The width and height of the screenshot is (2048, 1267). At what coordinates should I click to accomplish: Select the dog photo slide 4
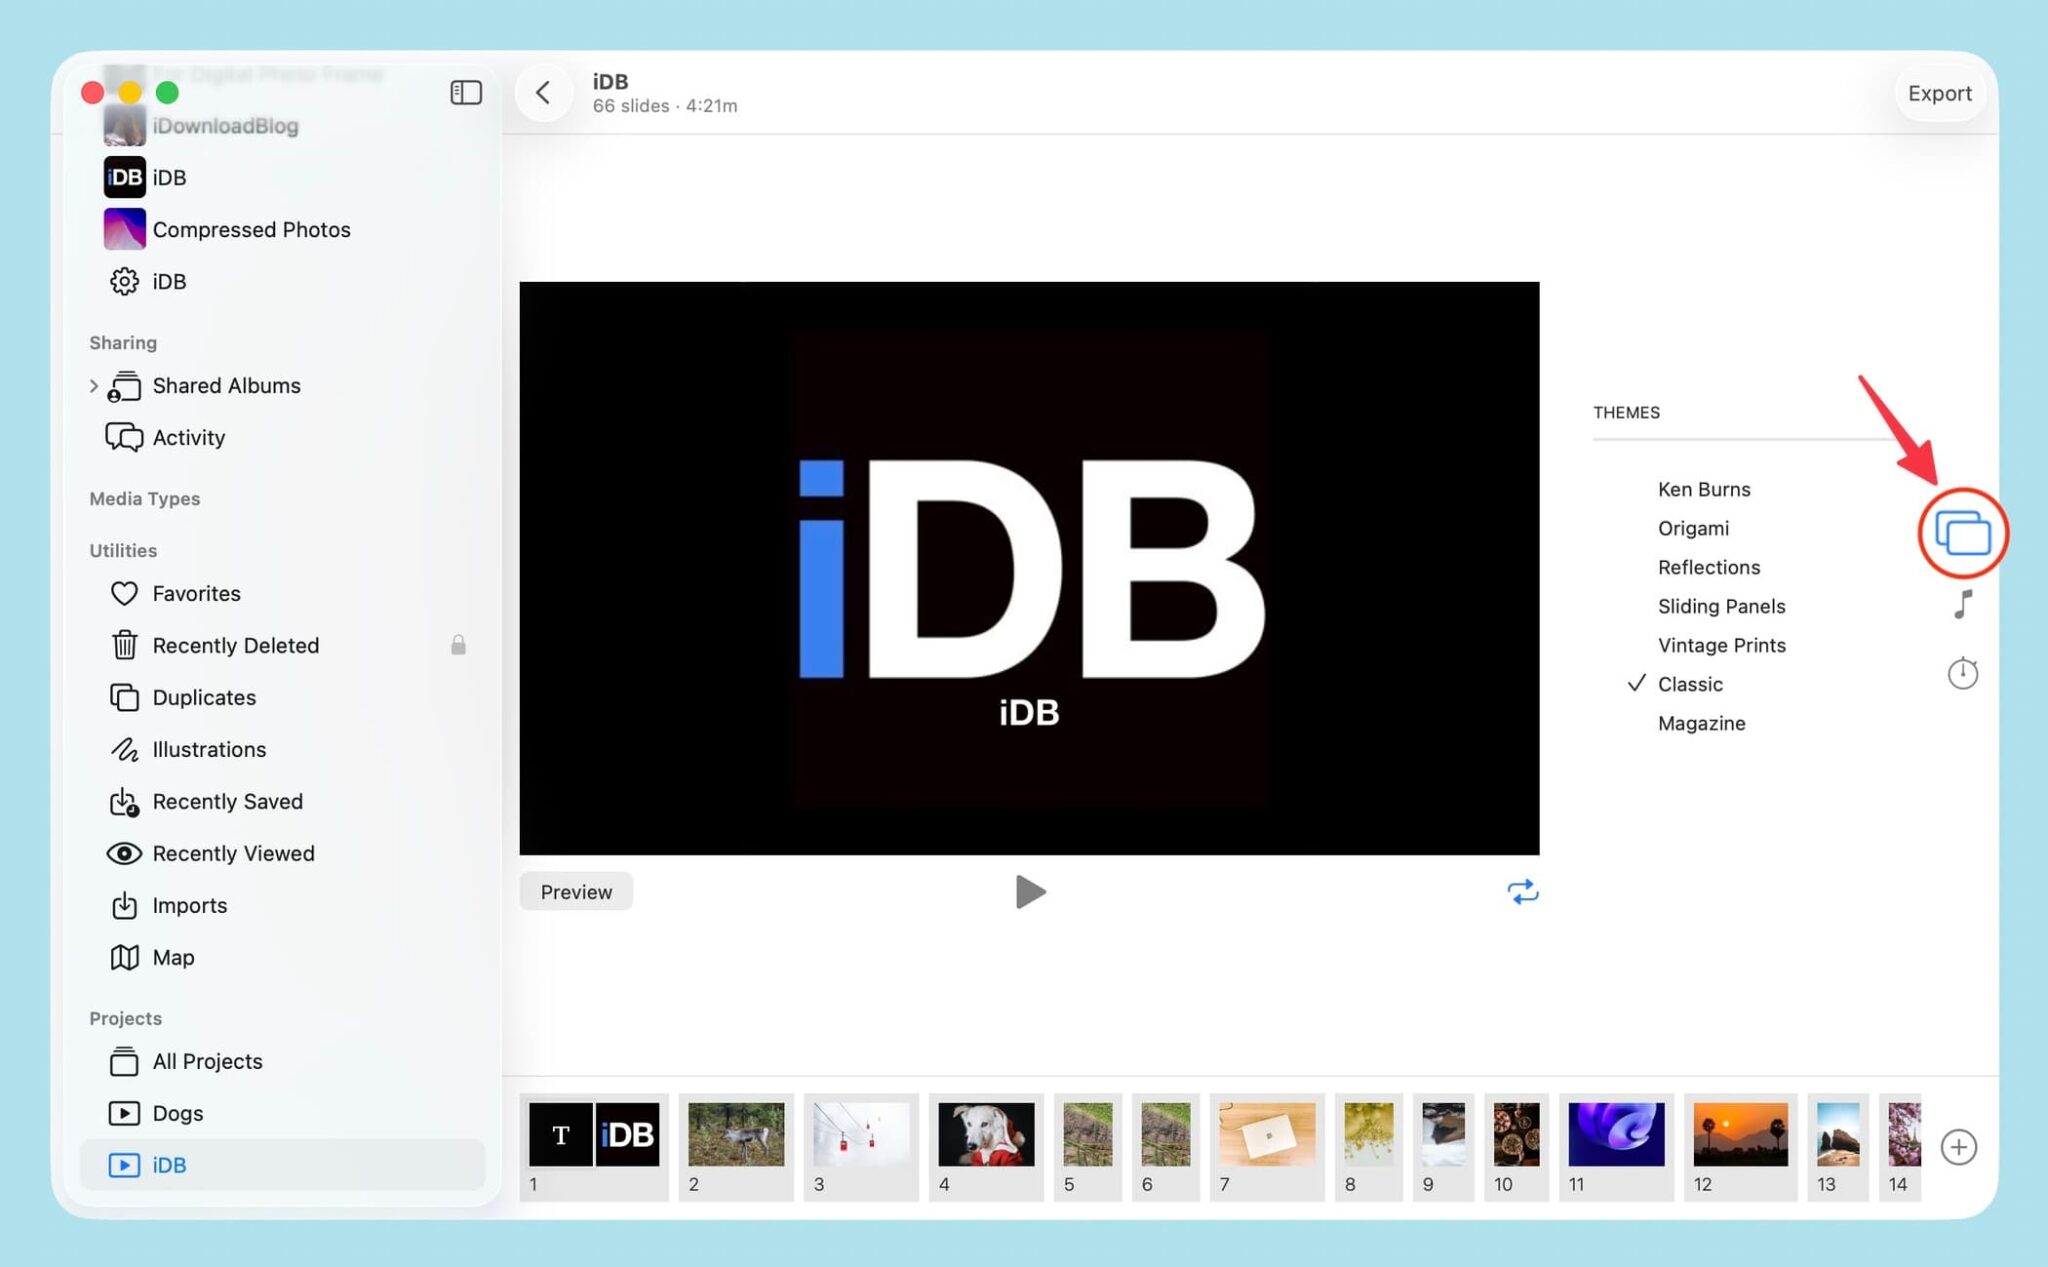pyautogui.click(x=986, y=1146)
